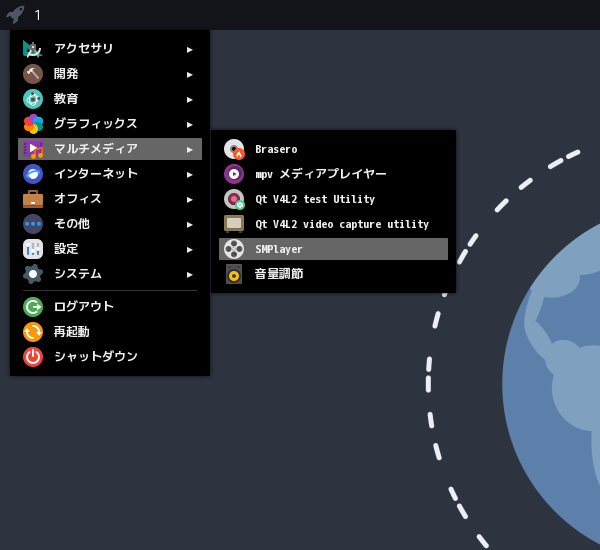This screenshot has width=600, height=550.
Task: Click the green ログアウト icon
Action: tap(33, 307)
